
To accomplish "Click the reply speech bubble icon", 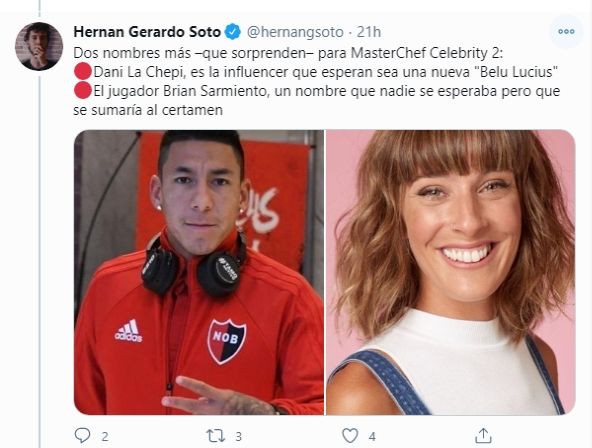I will 82,436.
